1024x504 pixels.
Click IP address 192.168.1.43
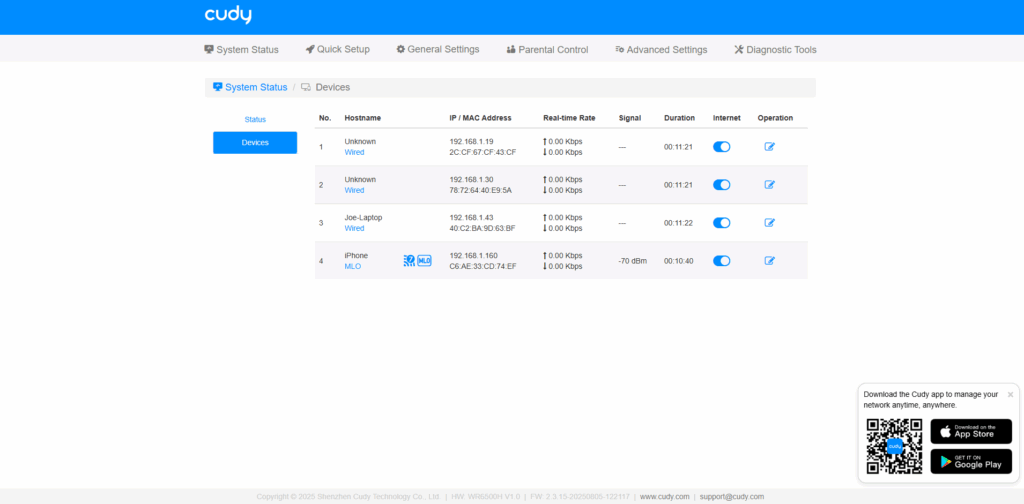pos(472,217)
